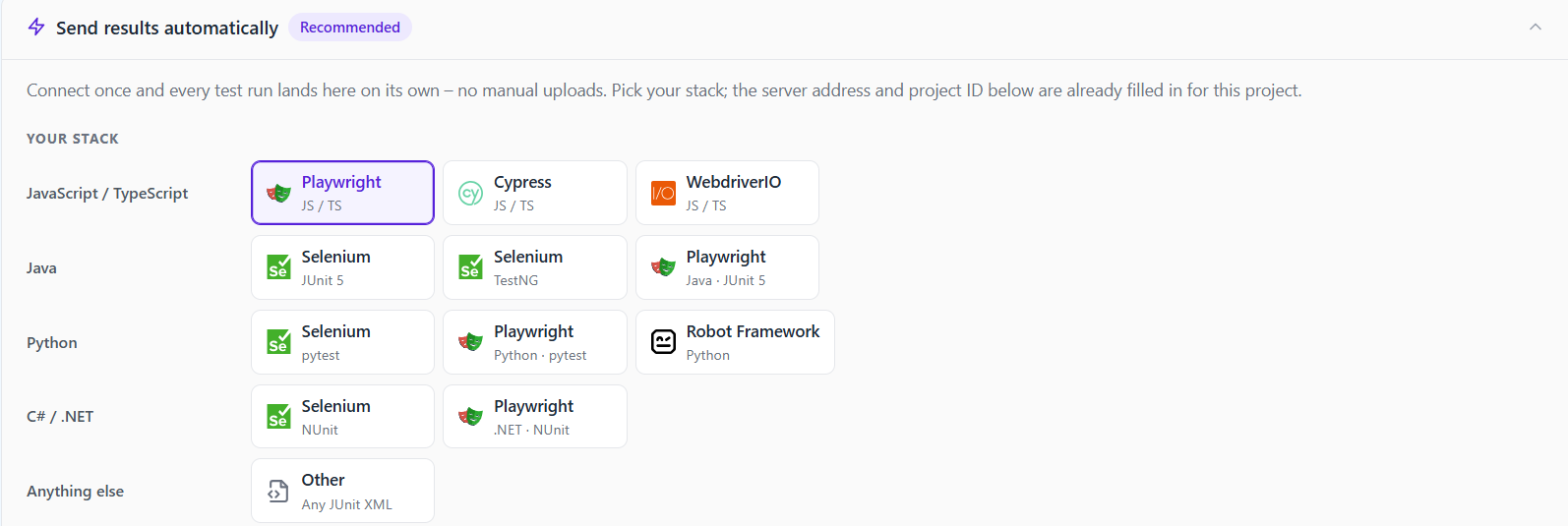Choose the Cypress JS / TS stack card
The image size is (1568, 526).
pyautogui.click(x=535, y=193)
